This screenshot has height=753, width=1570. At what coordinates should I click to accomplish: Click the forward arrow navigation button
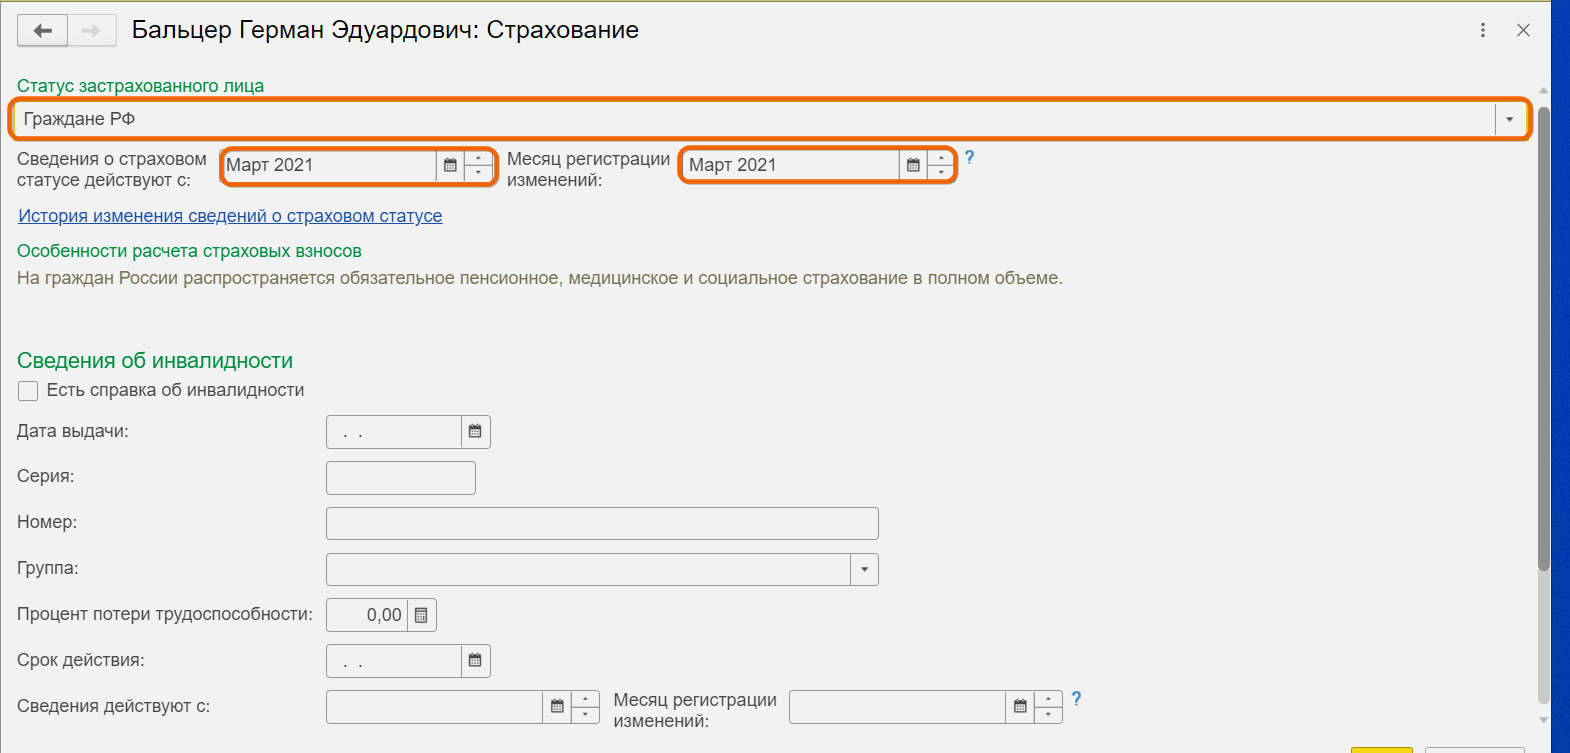[92, 31]
